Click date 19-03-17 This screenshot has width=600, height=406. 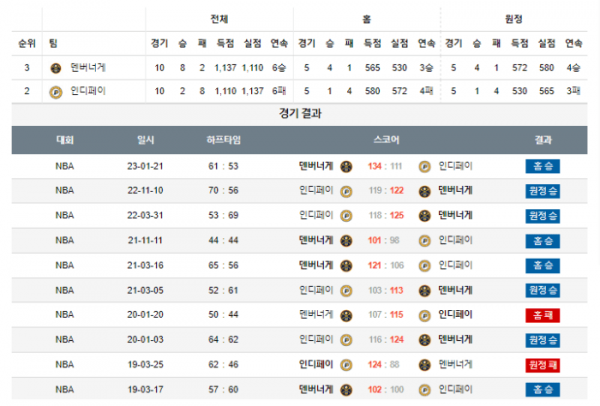point(145,390)
